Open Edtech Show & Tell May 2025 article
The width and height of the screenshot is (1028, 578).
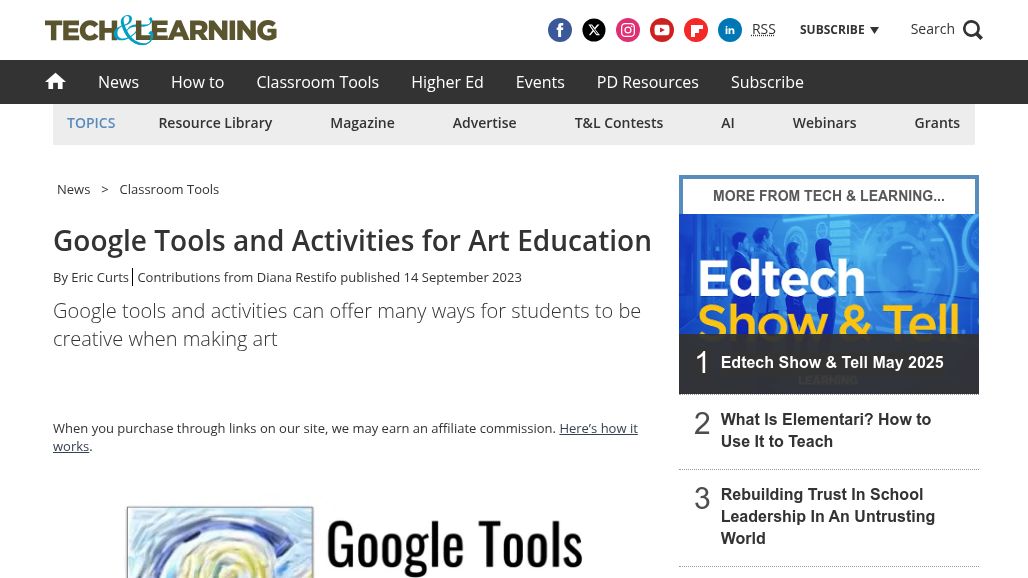(832, 362)
